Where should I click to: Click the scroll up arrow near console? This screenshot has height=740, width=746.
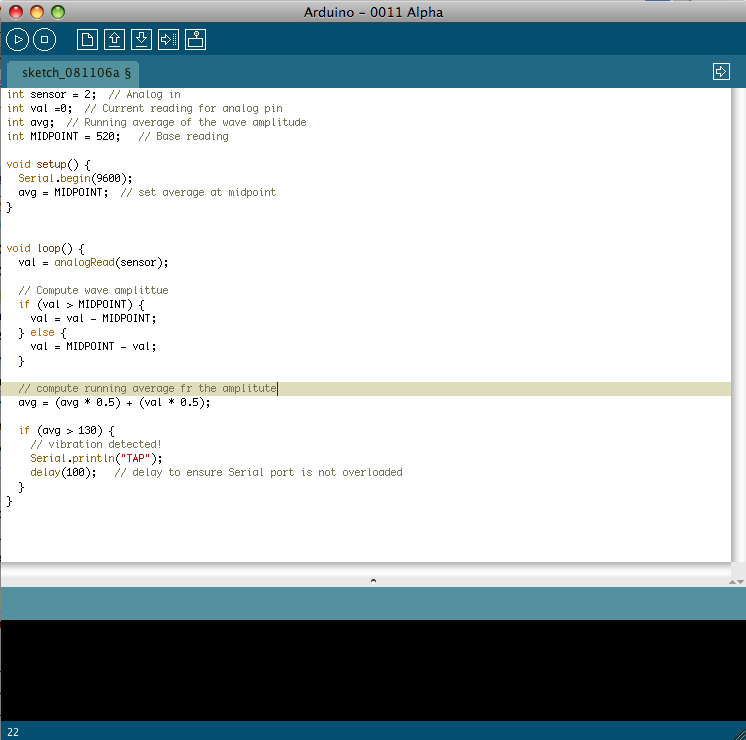click(x=733, y=582)
